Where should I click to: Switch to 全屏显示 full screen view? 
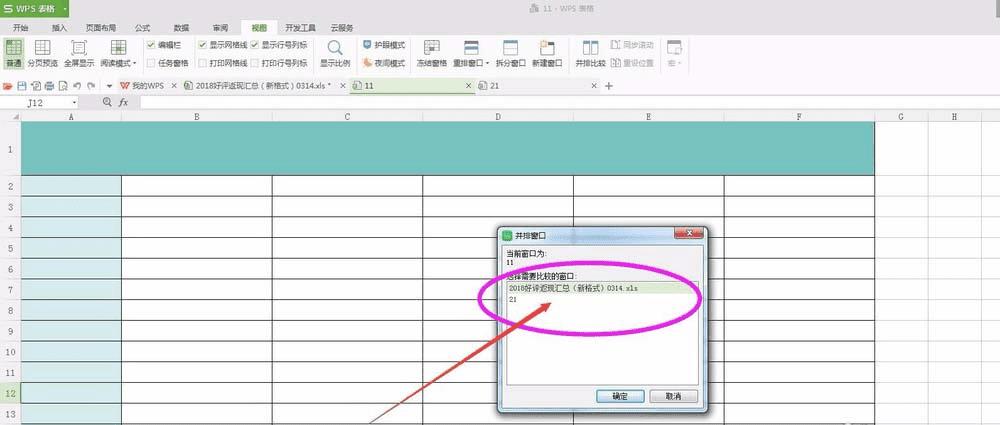[79, 54]
